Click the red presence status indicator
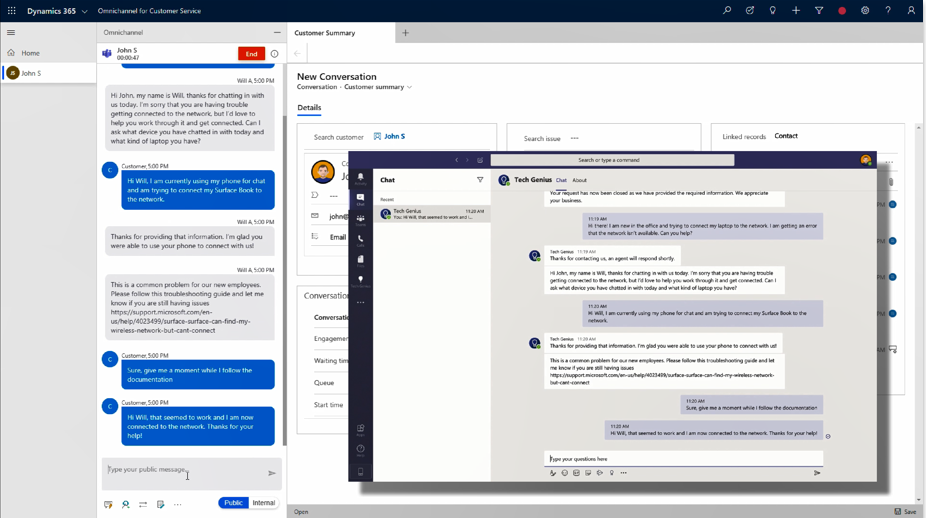This screenshot has height=518, width=926. coord(842,11)
